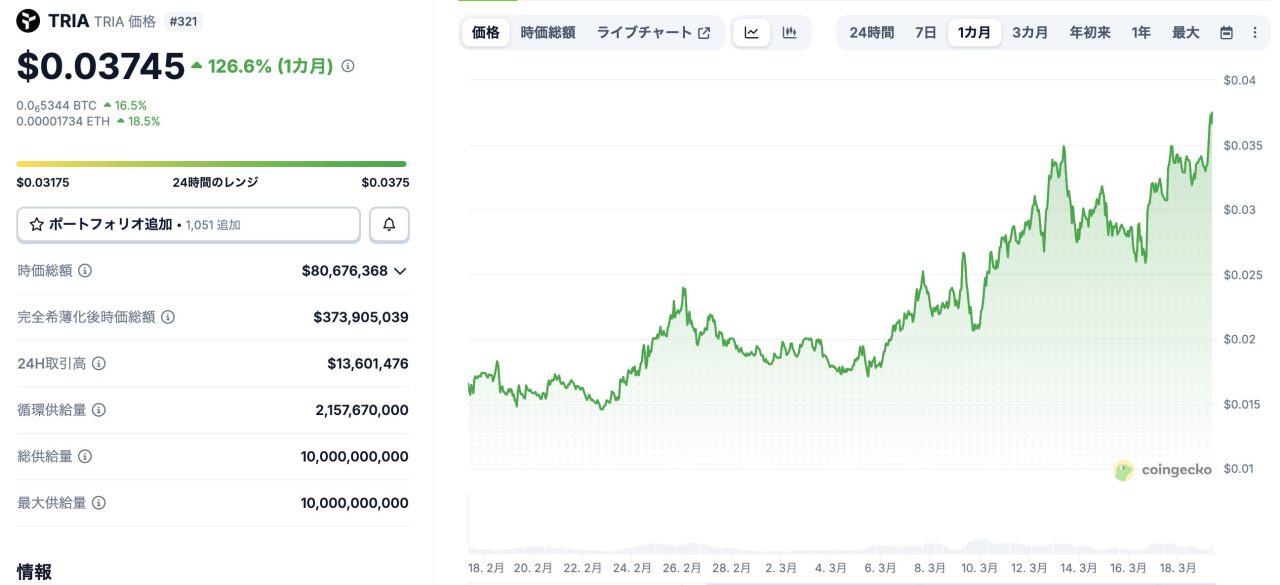Click info icon beside 最大供給量
The height and width of the screenshot is (585, 1280).
(99, 503)
